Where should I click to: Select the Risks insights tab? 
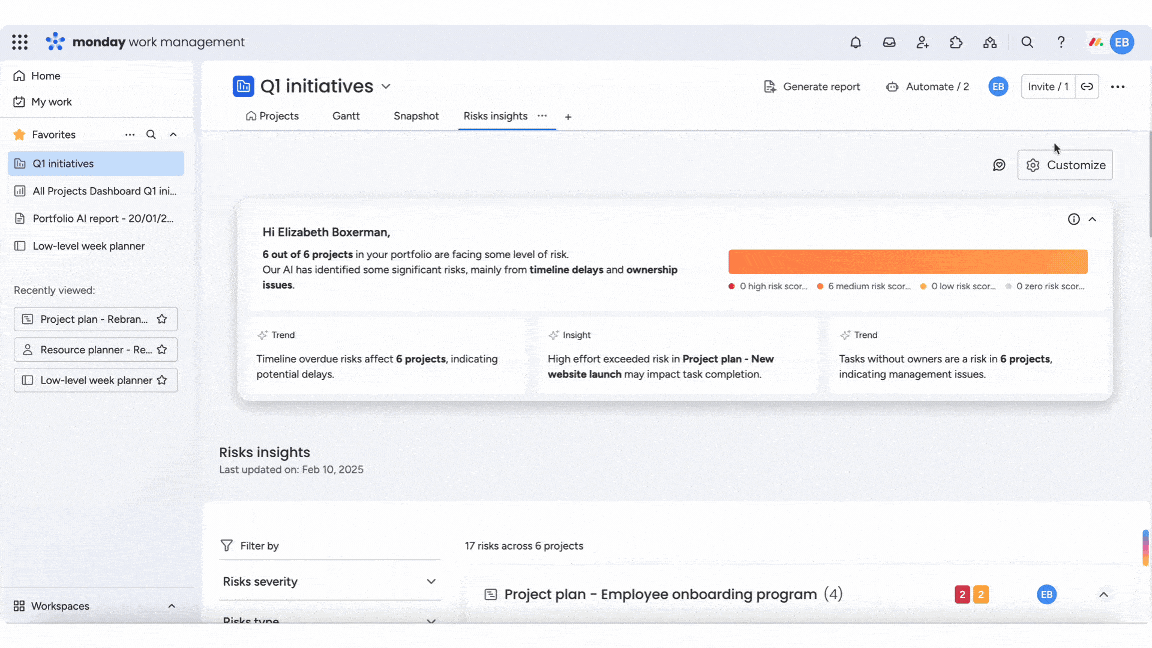pos(495,116)
